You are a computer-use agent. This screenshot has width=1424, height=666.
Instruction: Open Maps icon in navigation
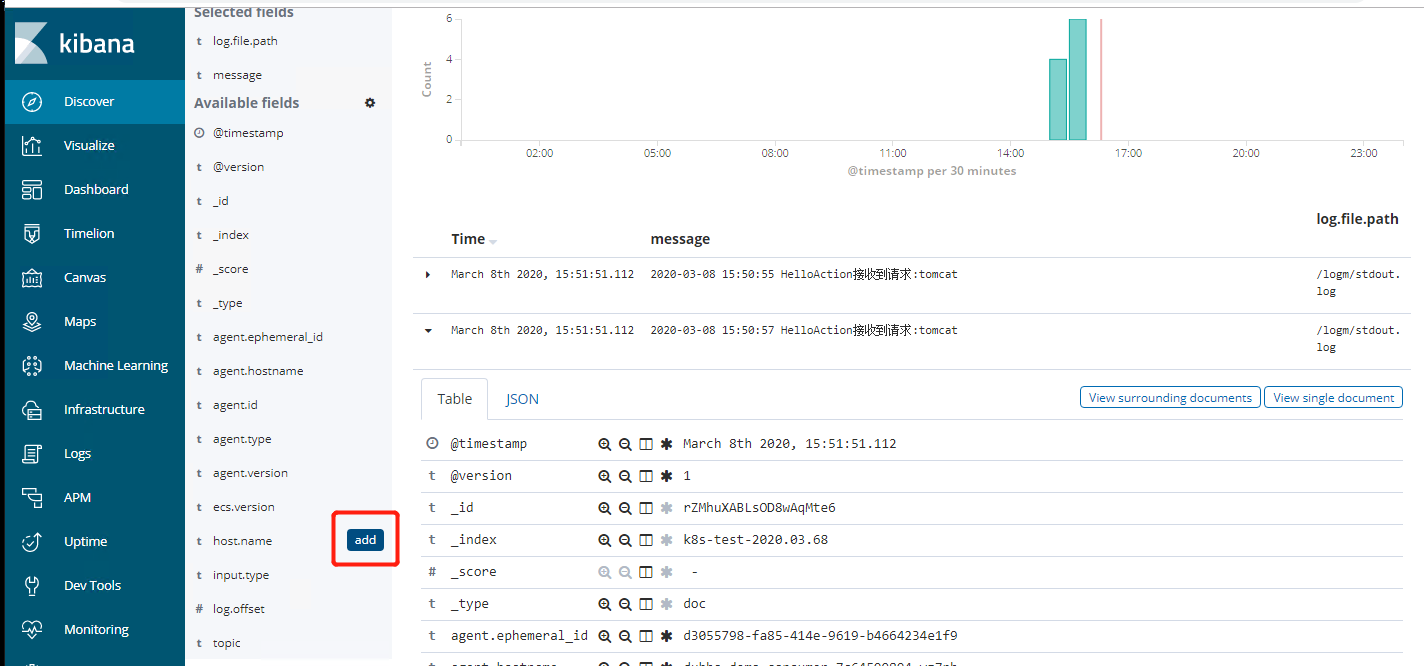click(x=32, y=322)
